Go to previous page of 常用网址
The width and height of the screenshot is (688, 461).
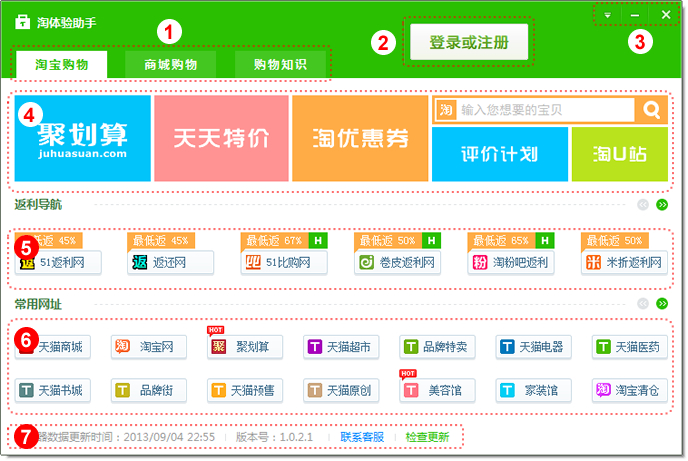[x=643, y=304]
